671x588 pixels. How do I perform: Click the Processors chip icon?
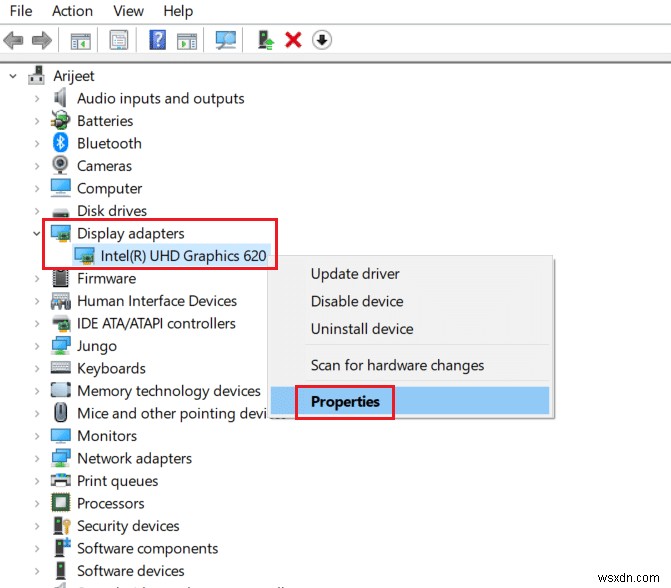(60, 503)
